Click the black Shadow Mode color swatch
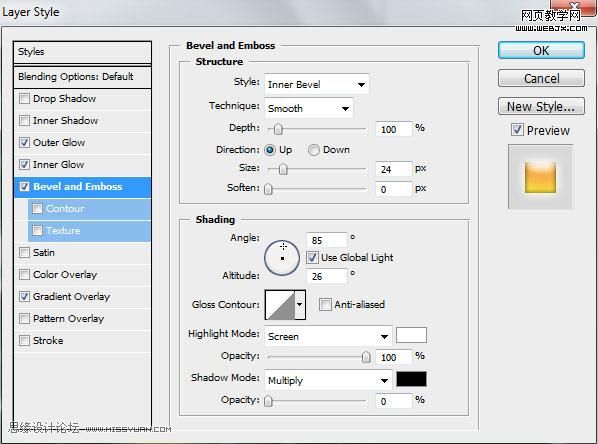598x444 pixels. (411, 379)
